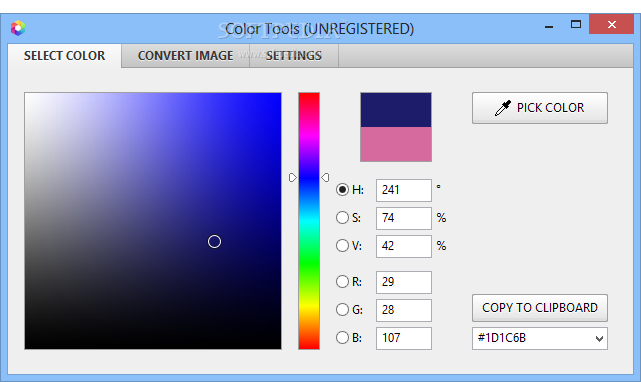Click the S value field showing 74
The width and height of the screenshot is (641, 382).
coord(403,218)
